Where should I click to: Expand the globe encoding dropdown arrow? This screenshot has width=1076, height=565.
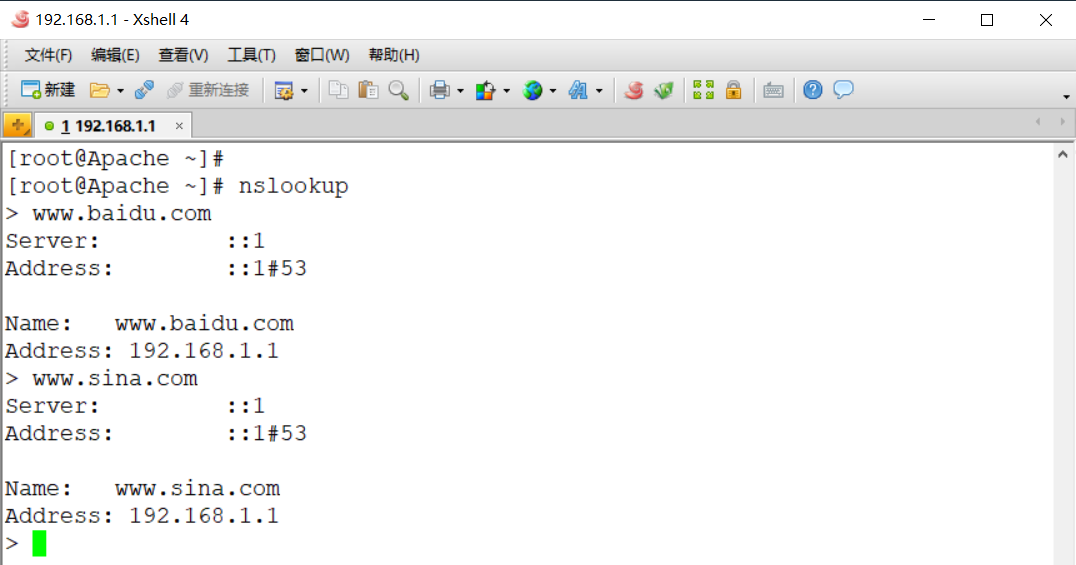[x=552, y=91]
